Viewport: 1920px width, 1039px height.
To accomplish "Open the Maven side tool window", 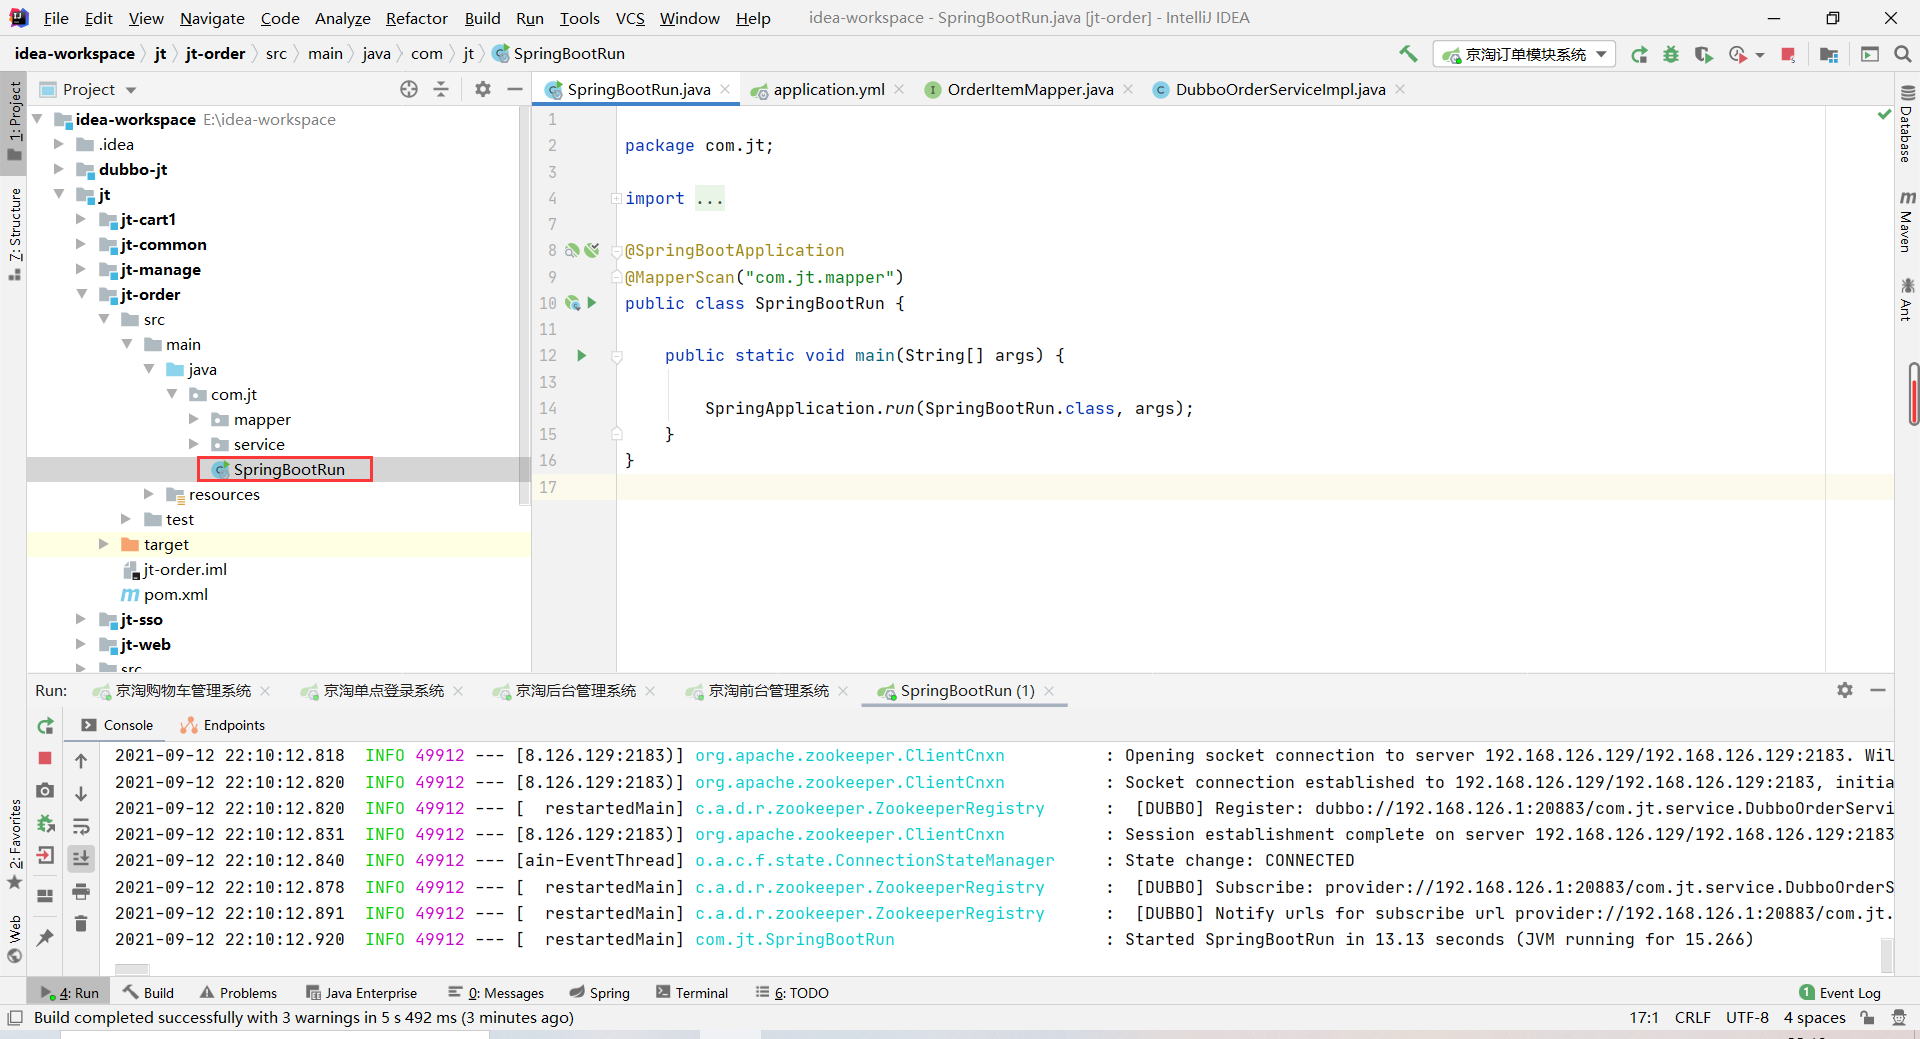I will tap(1907, 222).
